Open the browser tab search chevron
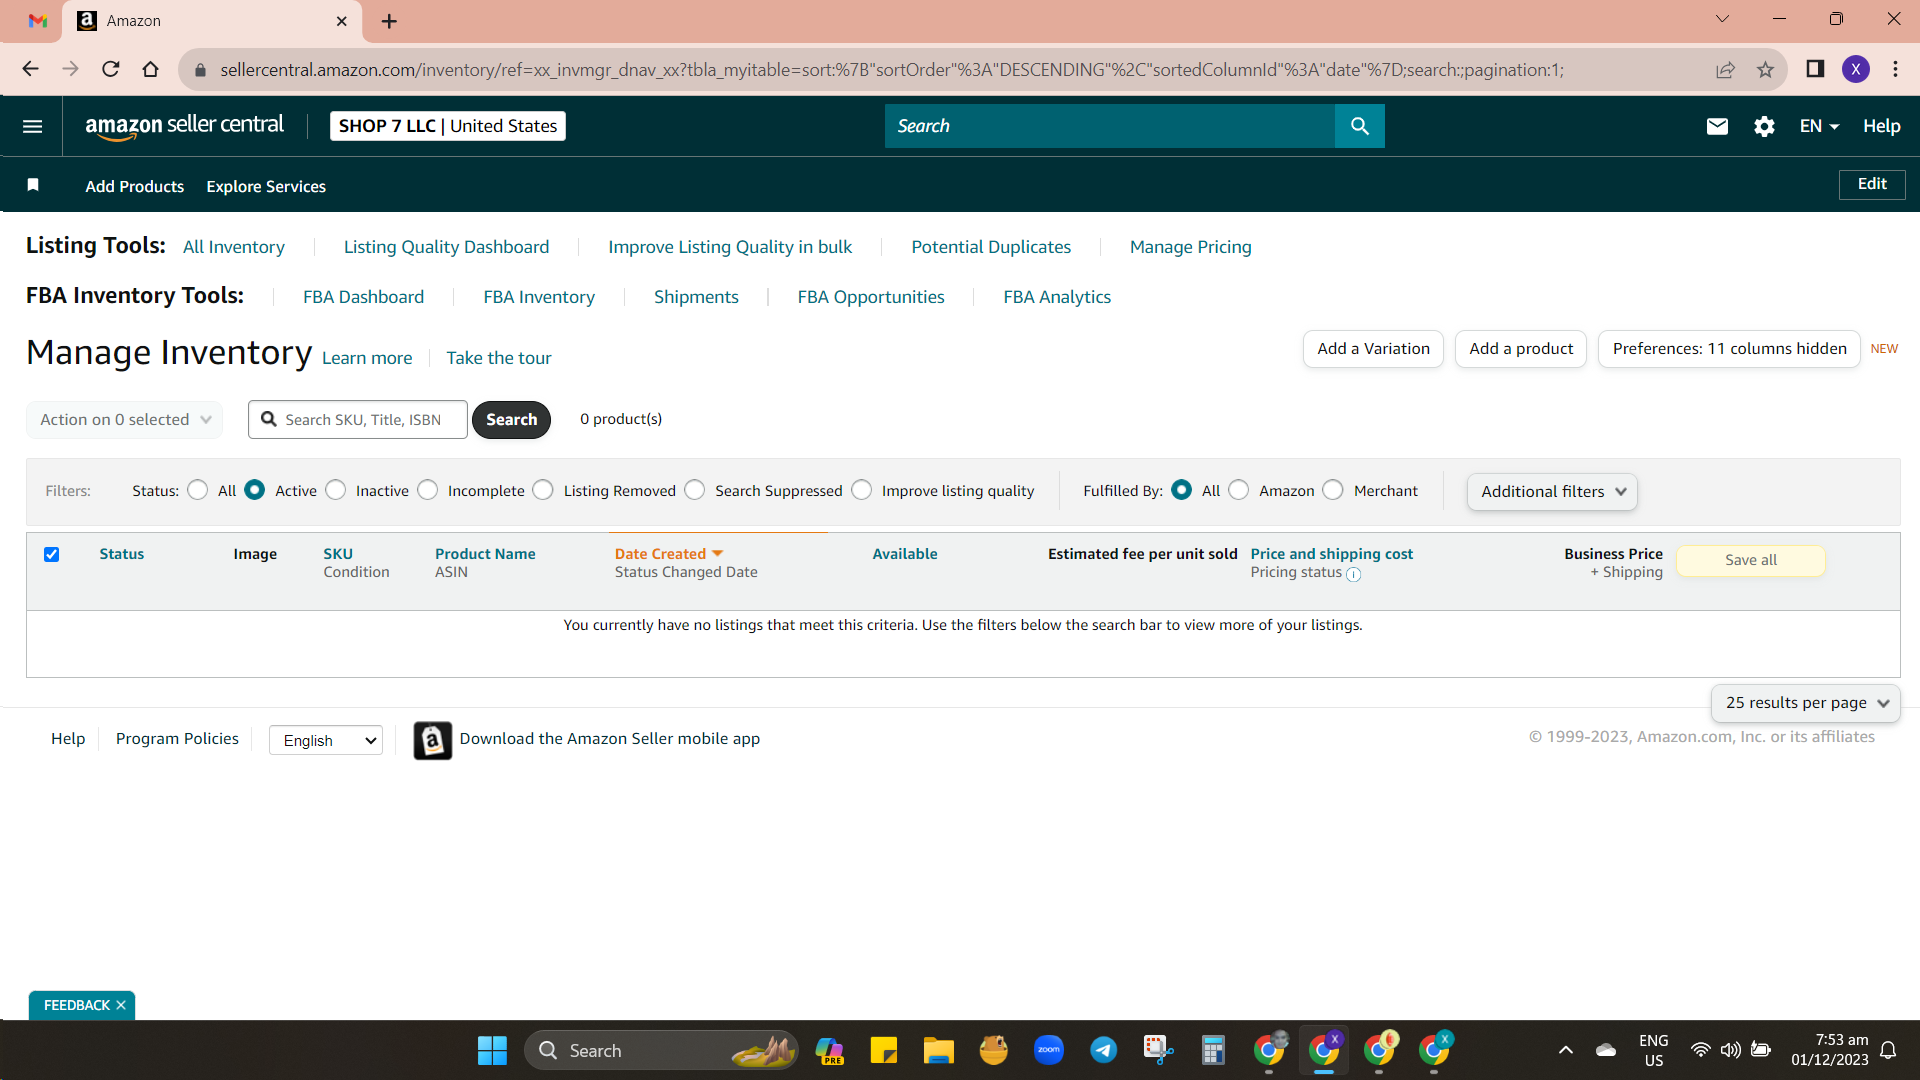 [1722, 19]
